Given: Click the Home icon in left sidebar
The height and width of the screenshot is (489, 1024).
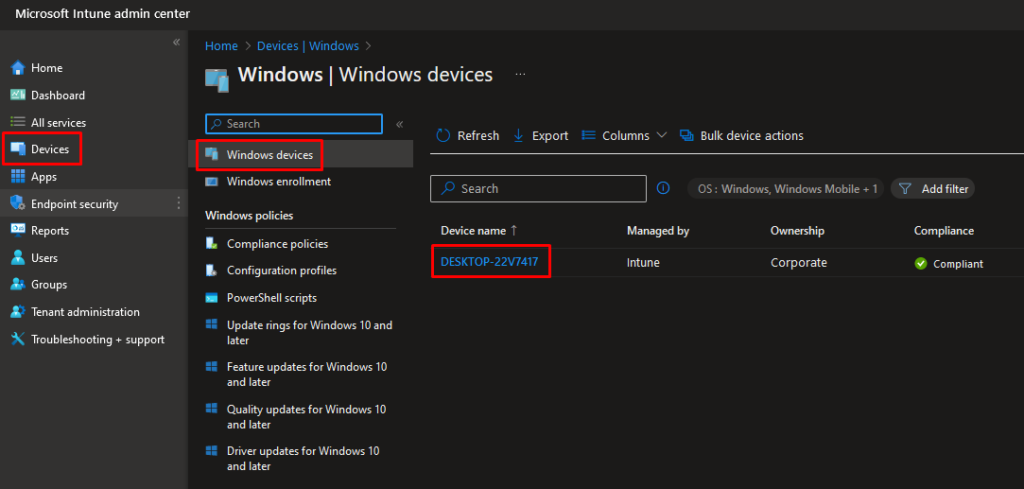Looking at the screenshot, I should [18, 68].
